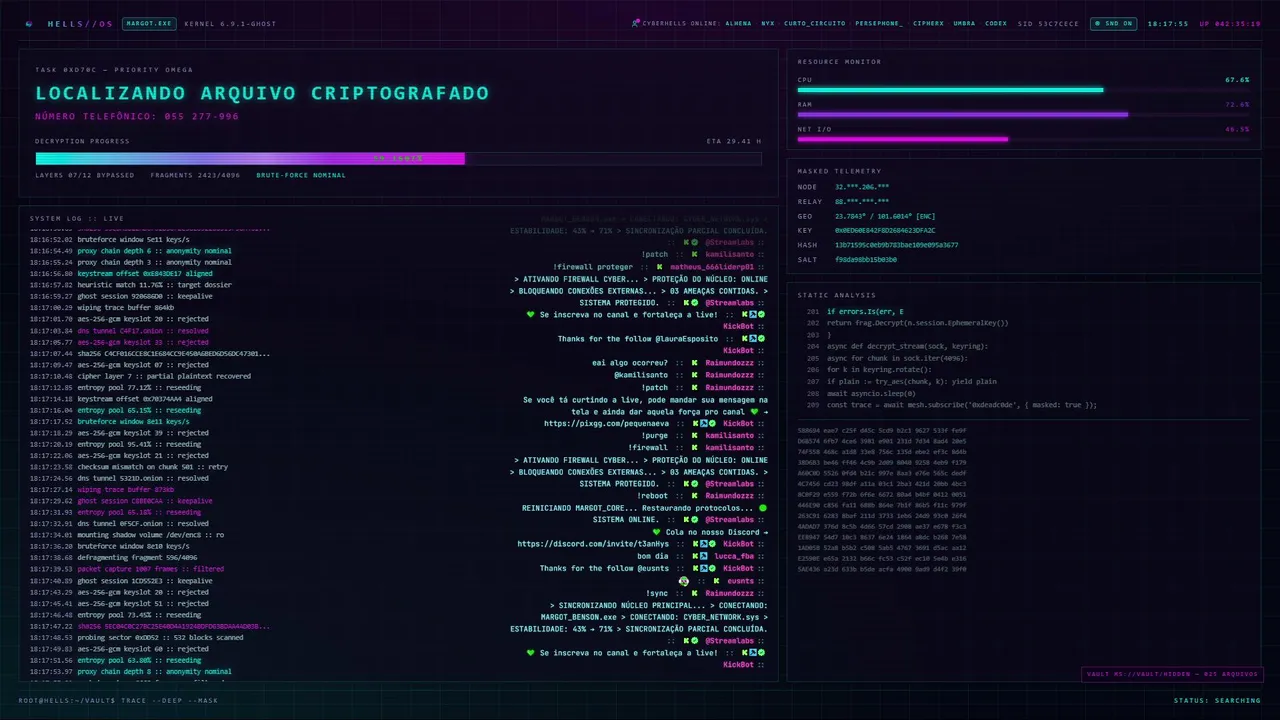Click the ROOT@HELLS command prompt line
1280x720 pixels.
(118, 700)
